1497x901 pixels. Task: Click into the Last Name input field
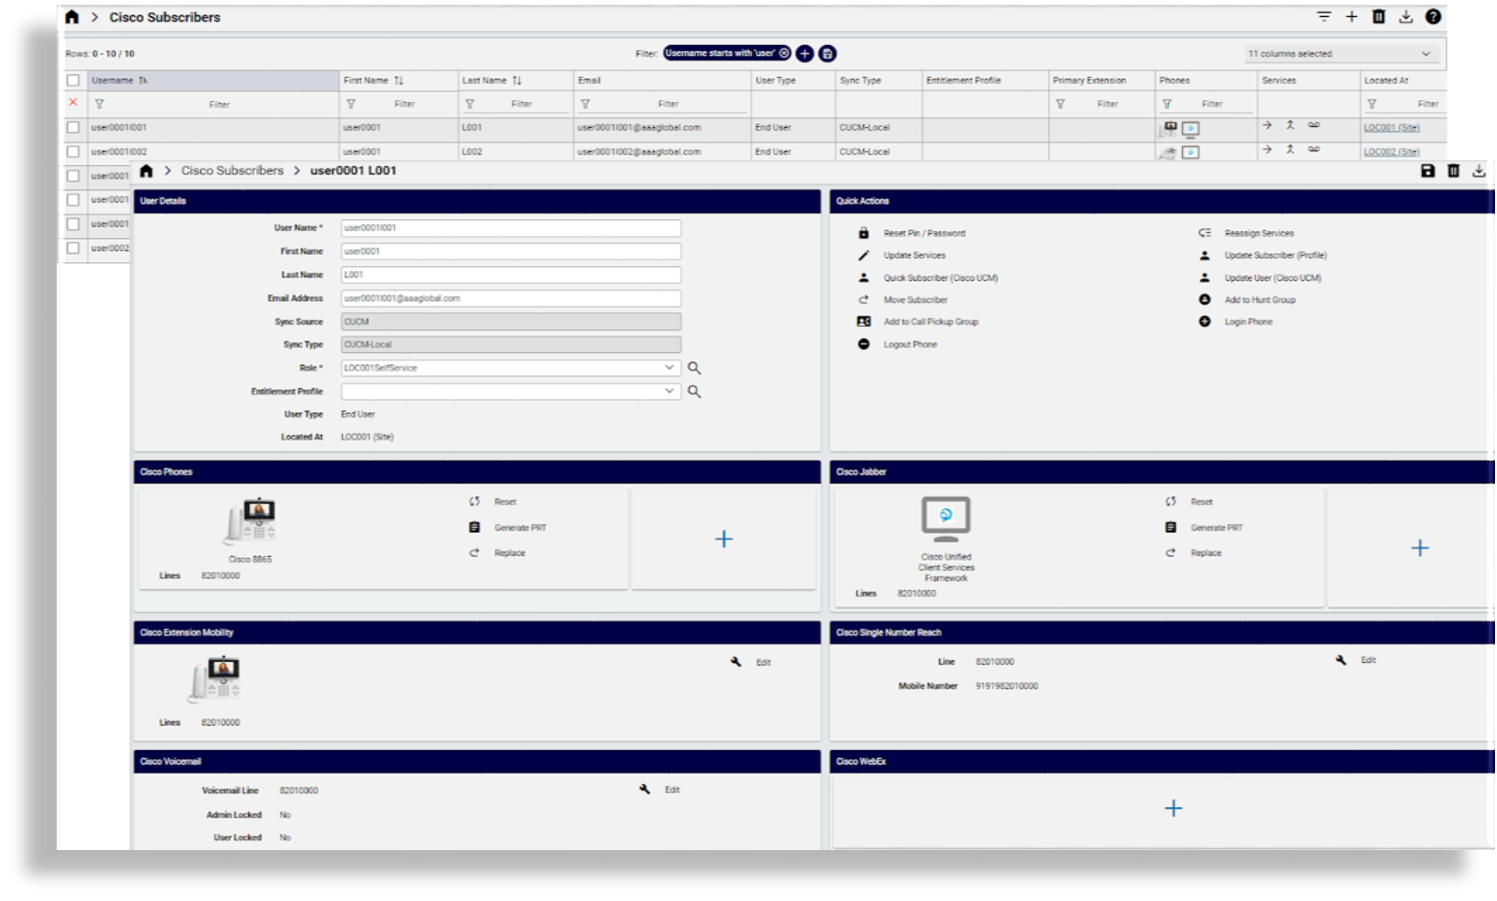pyautogui.click(x=510, y=275)
